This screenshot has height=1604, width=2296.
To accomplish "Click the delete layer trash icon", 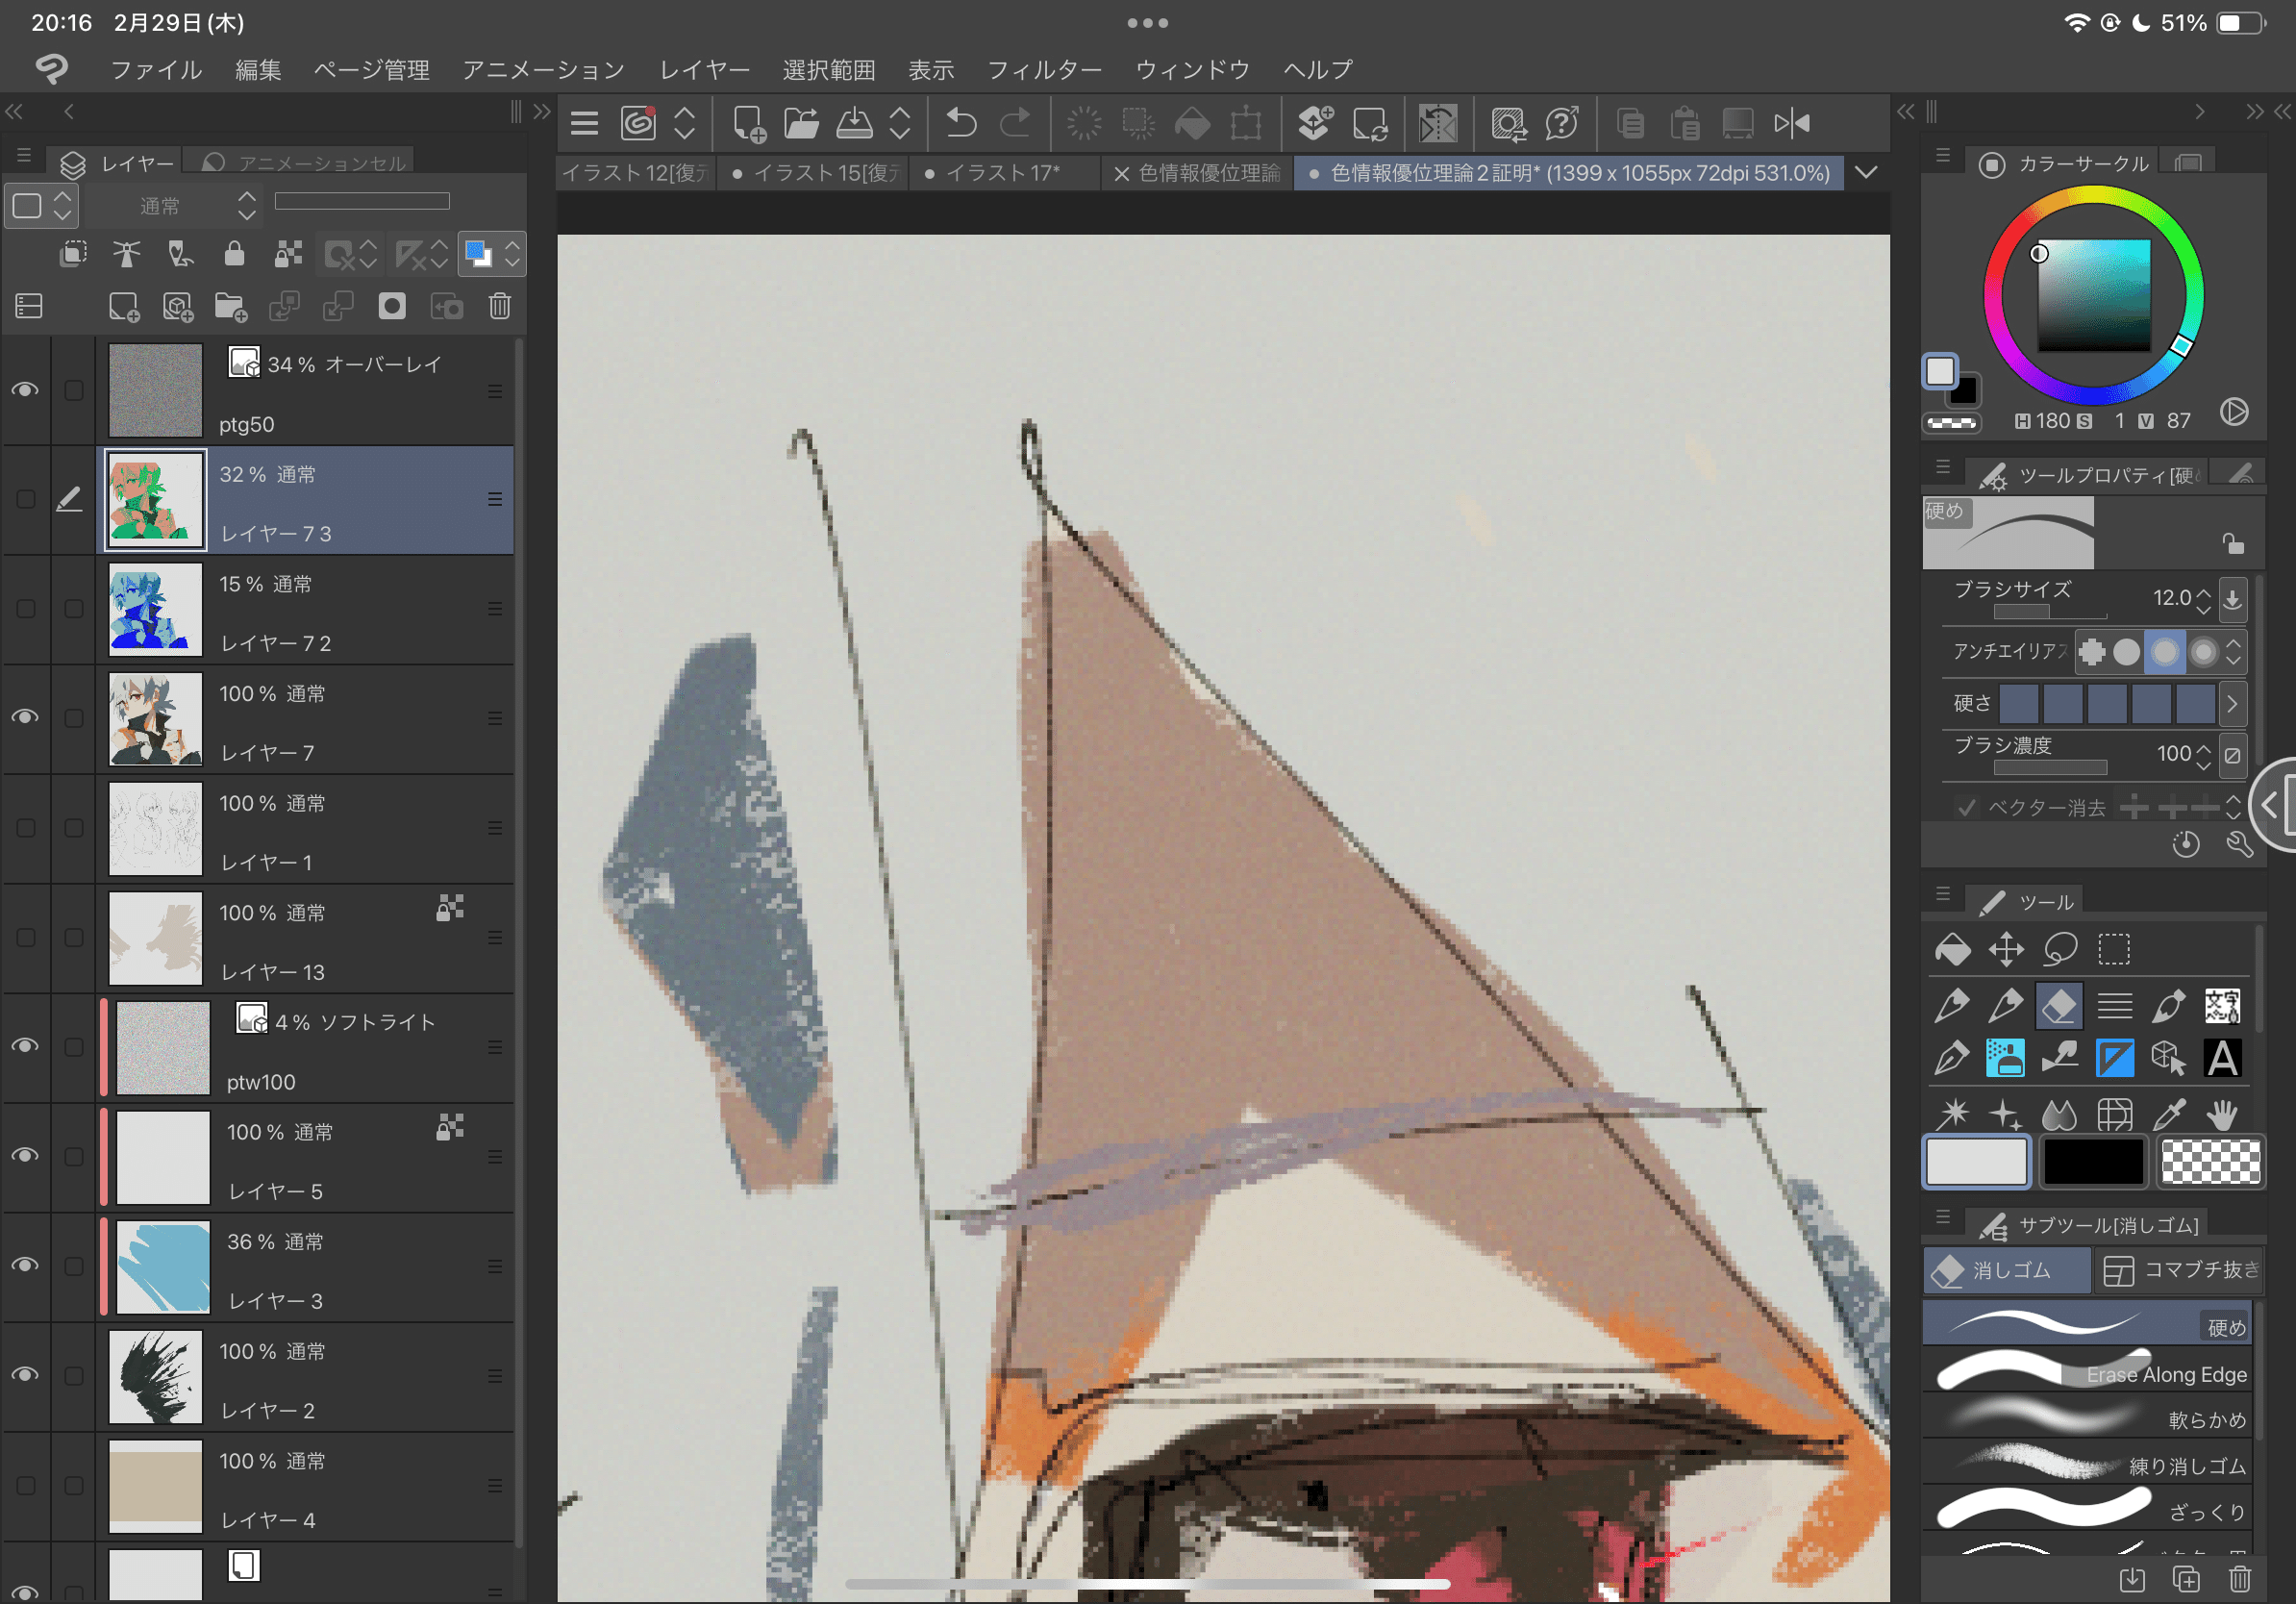I will coord(500,306).
